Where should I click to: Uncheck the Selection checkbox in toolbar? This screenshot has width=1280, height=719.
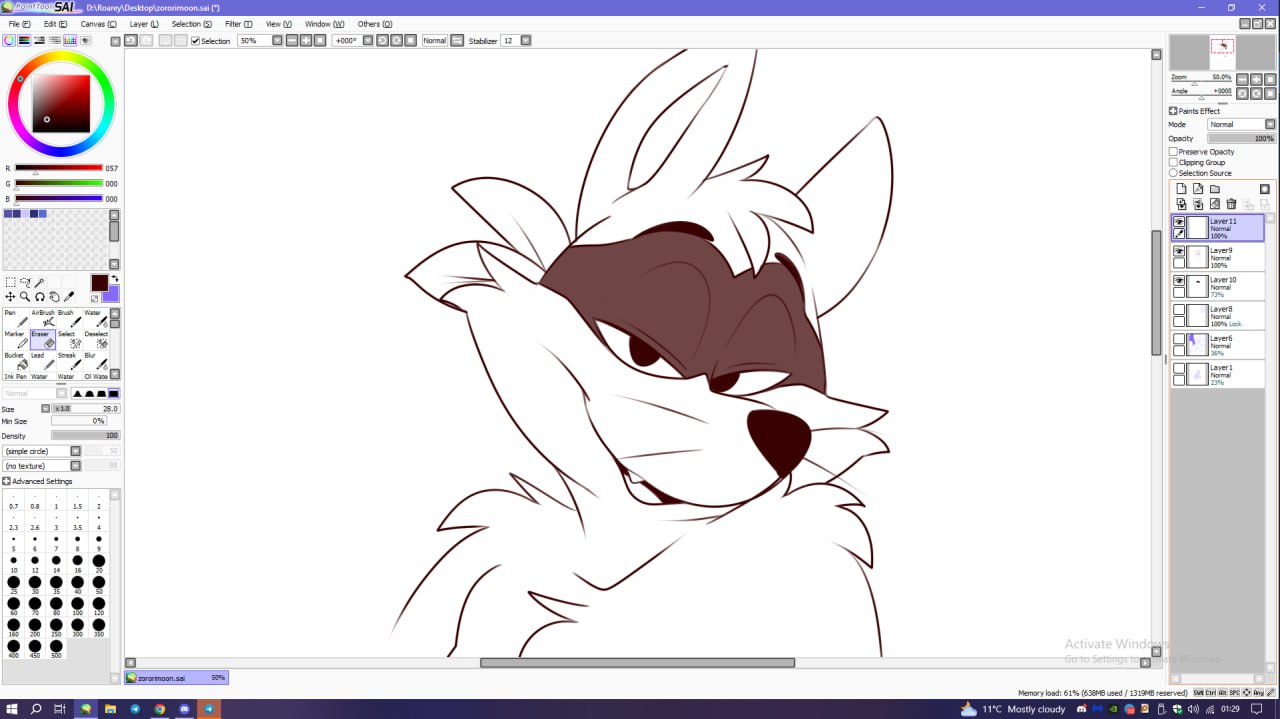[196, 41]
